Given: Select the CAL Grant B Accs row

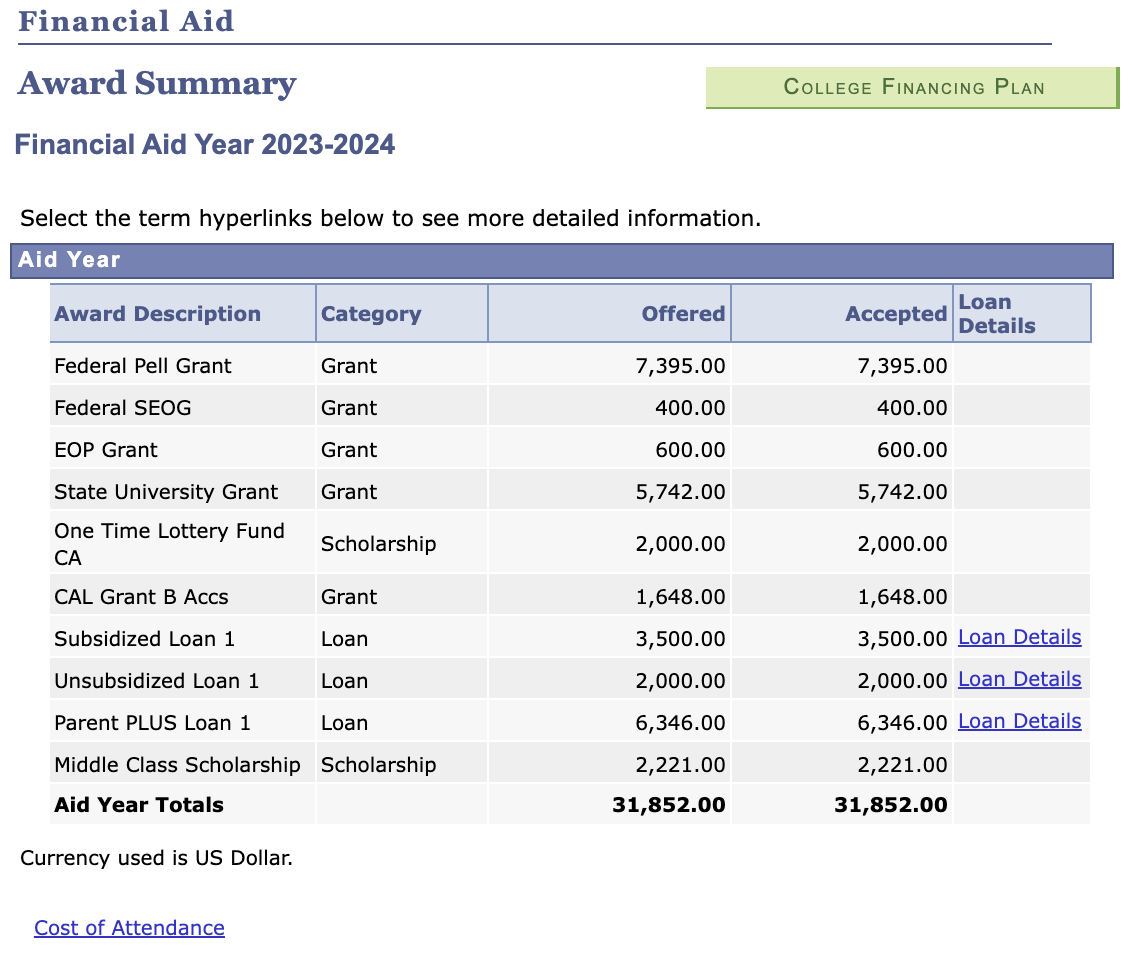Looking at the screenshot, I should 570,597.
